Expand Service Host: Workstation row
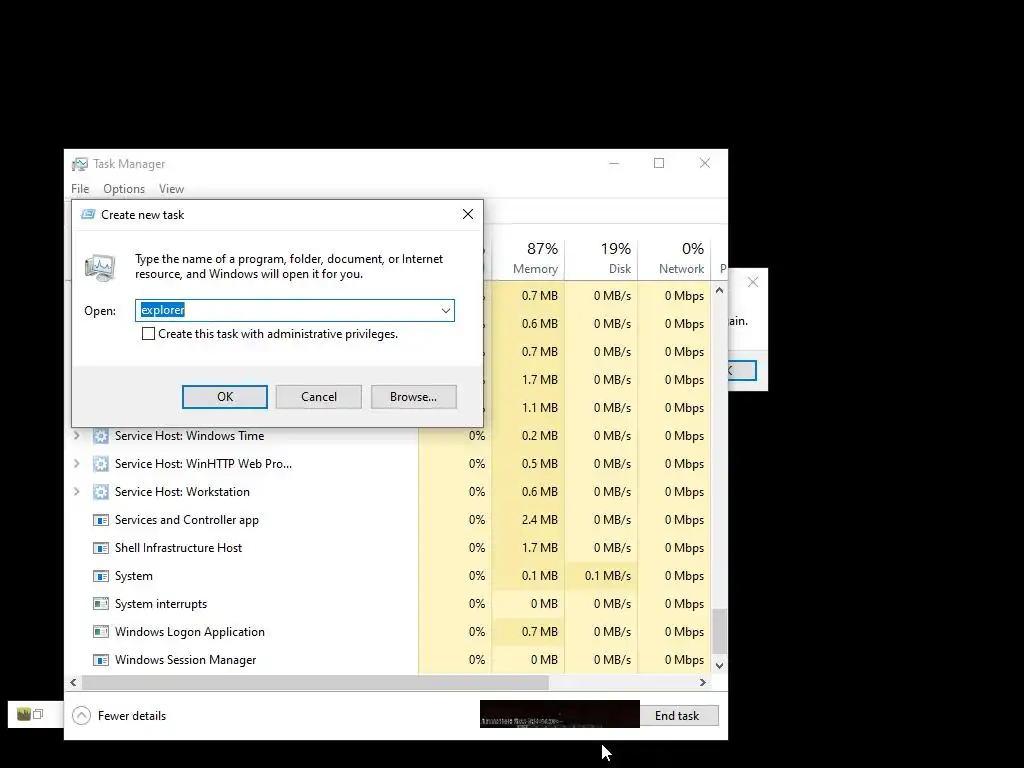 click(x=77, y=492)
